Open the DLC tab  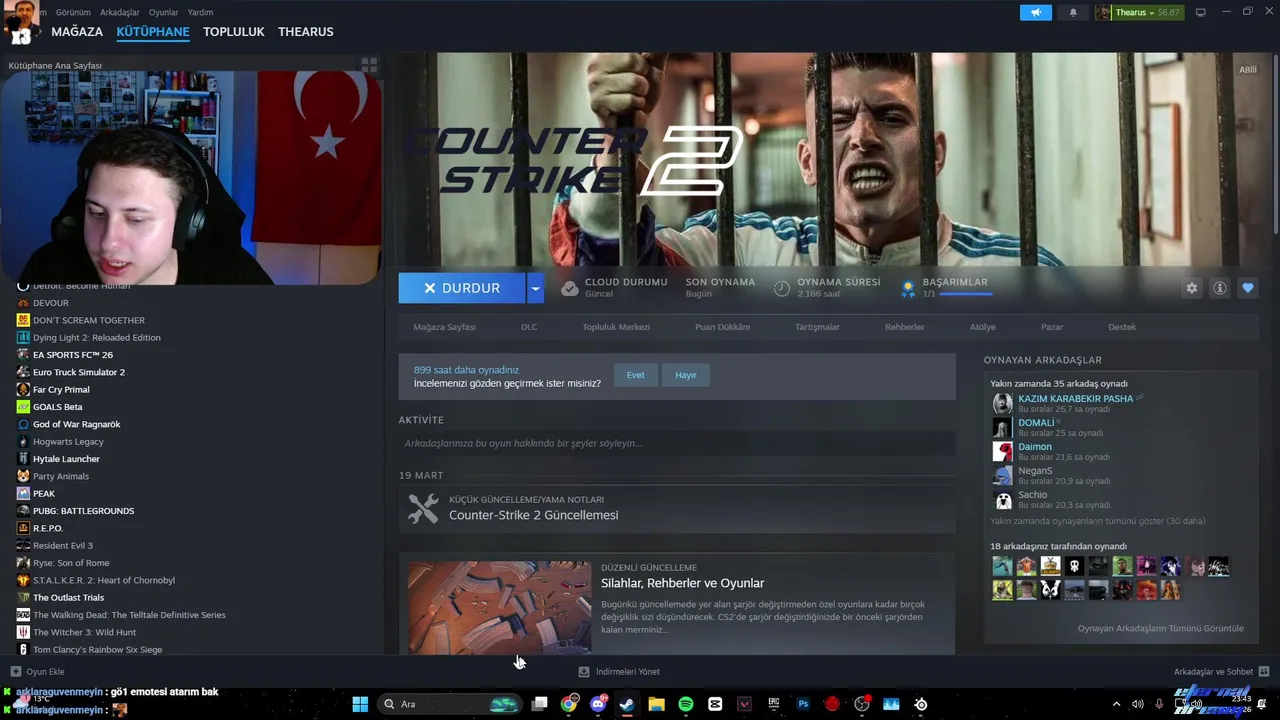529,327
